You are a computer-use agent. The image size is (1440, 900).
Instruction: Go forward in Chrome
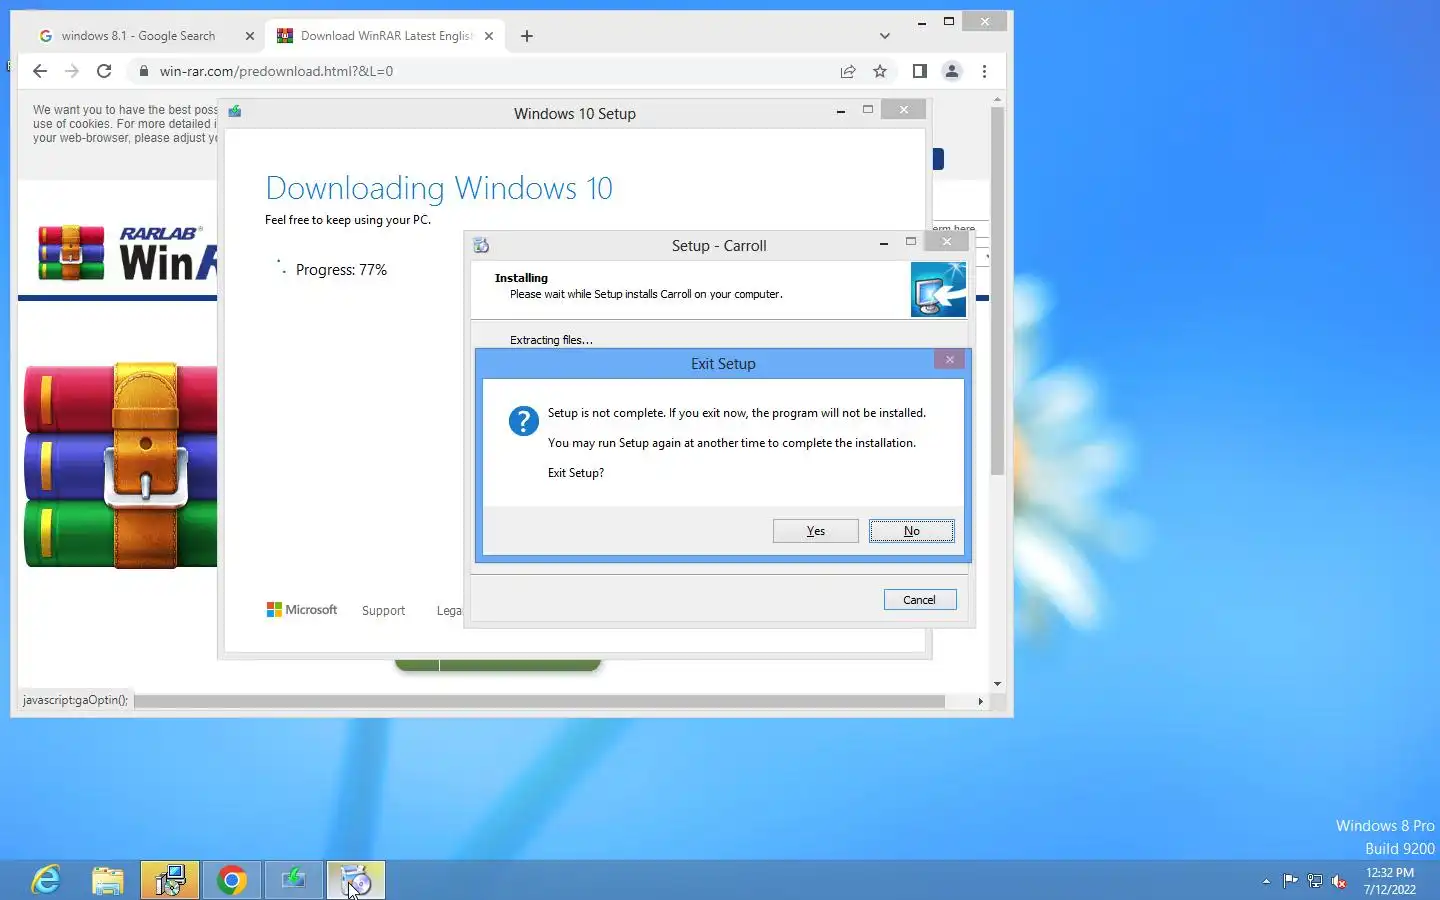[72, 71]
